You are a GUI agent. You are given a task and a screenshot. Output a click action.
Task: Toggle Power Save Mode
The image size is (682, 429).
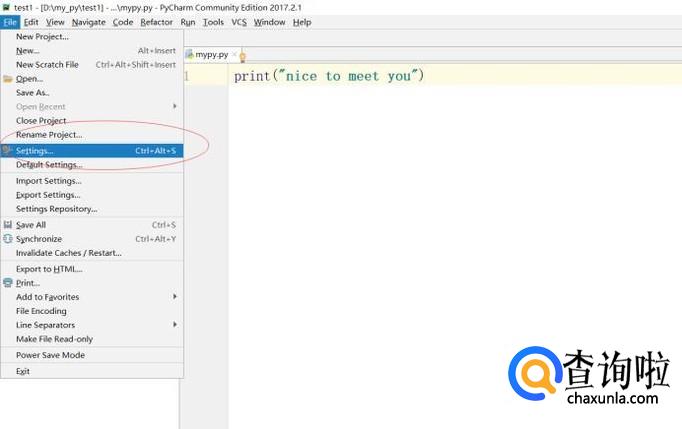92,355
